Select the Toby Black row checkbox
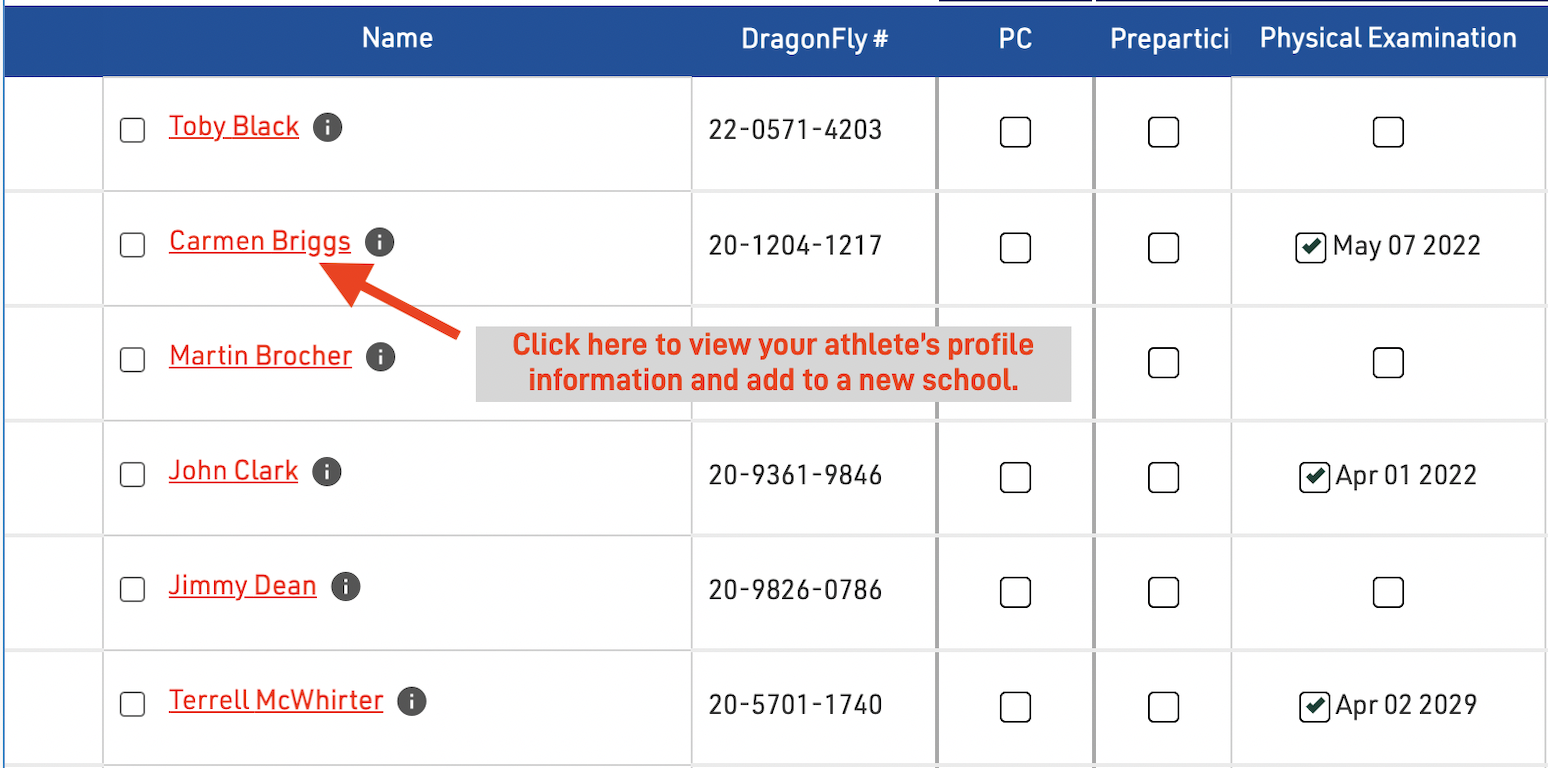The image size is (1548, 768). click(x=132, y=130)
